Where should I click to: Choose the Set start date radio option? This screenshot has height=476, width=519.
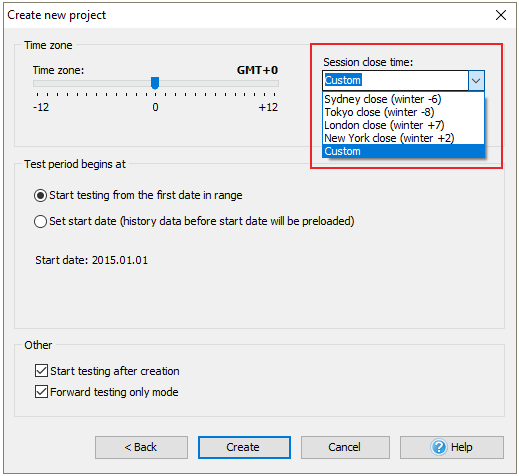pyautogui.click(x=40, y=221)
